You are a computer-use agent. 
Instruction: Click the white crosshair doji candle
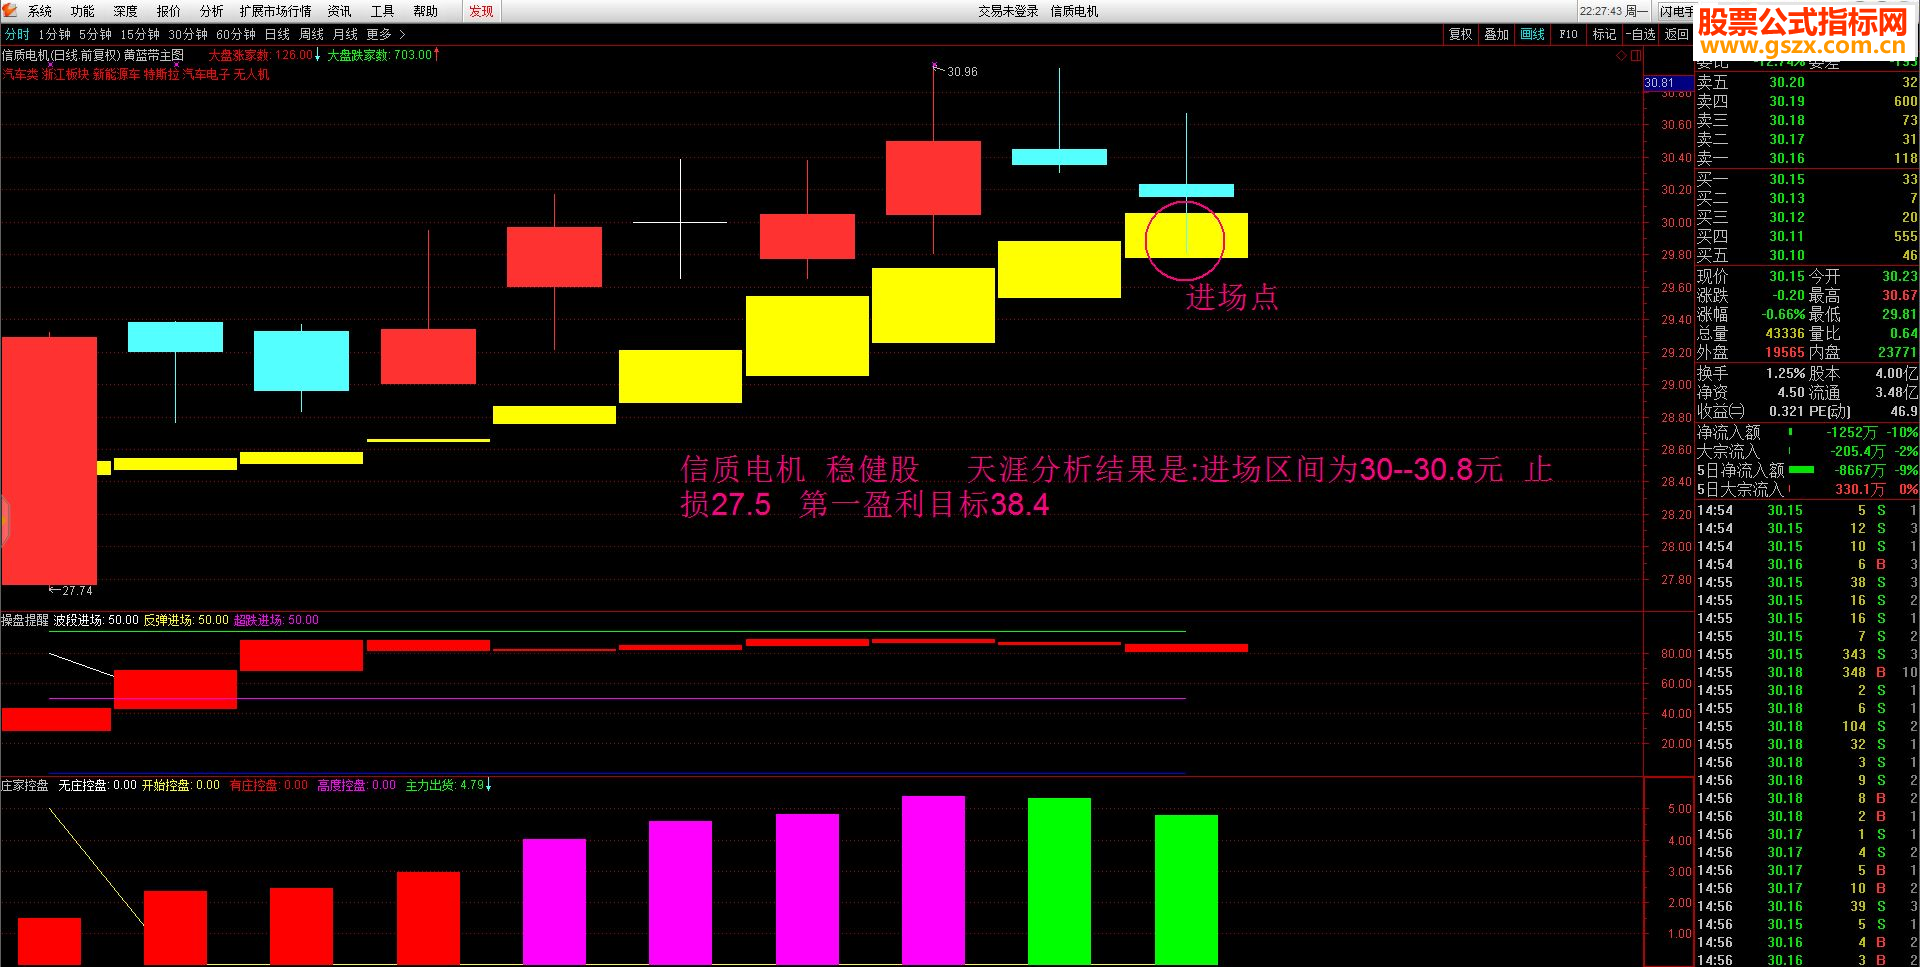click(x=680, y=221)
